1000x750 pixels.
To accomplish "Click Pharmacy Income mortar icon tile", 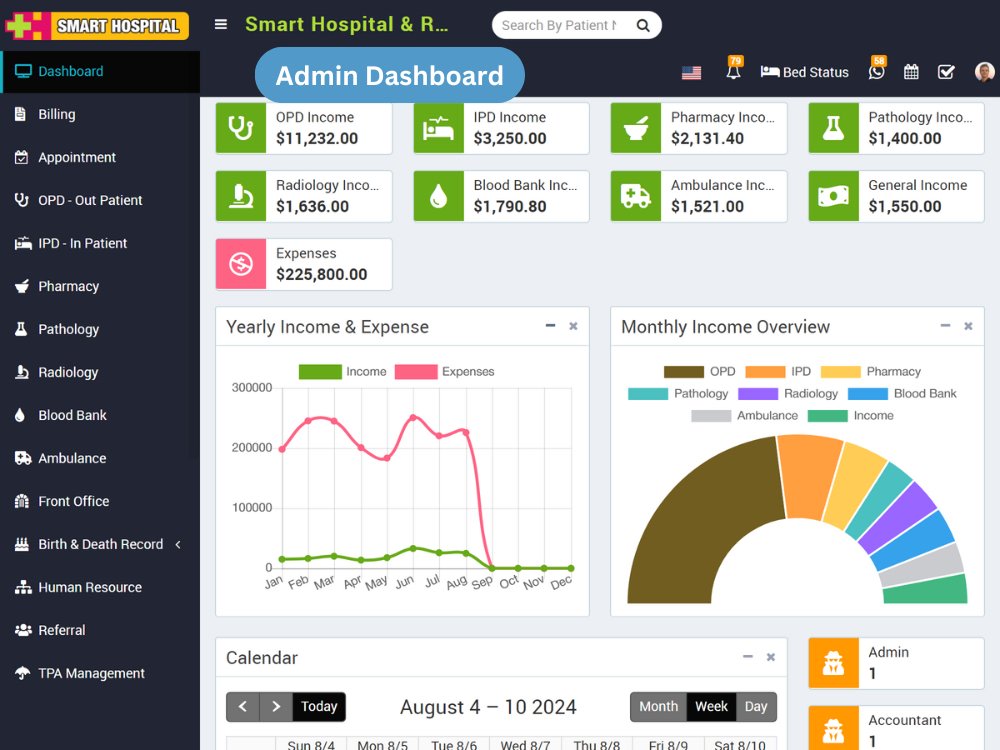I will coord(636,128).
